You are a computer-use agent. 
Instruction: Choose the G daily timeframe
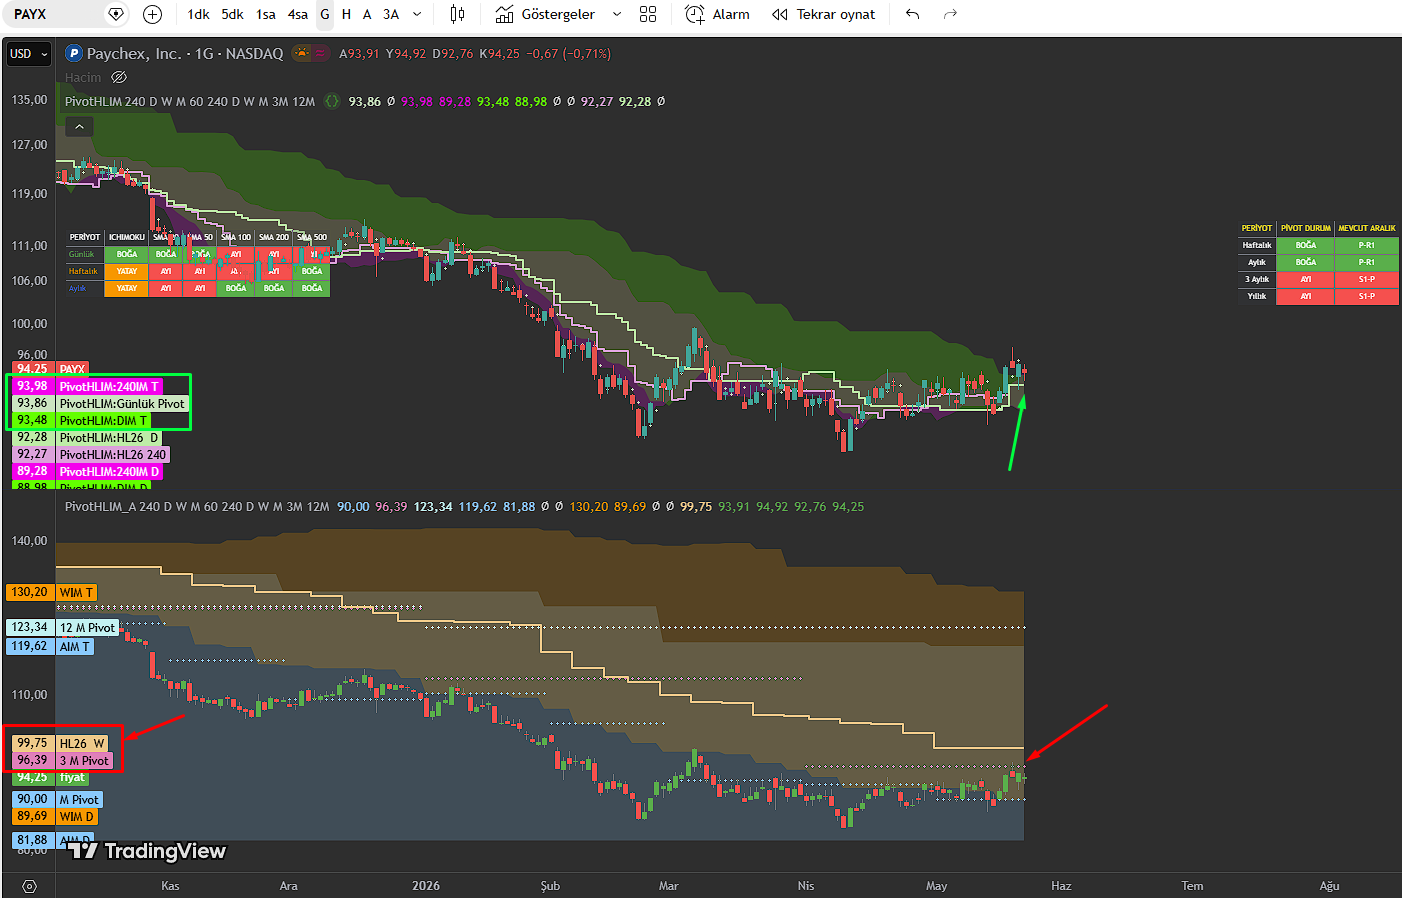point(325,14)
